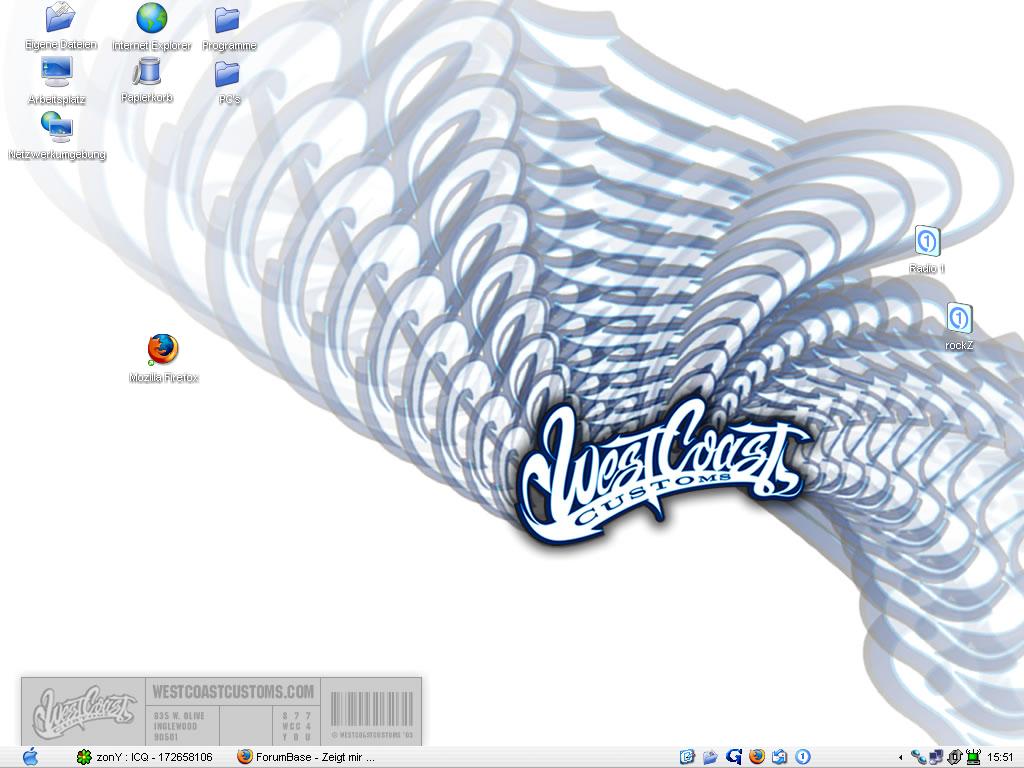Open the folder quick launch icon

pyautogui.click(x=711, y=757)
